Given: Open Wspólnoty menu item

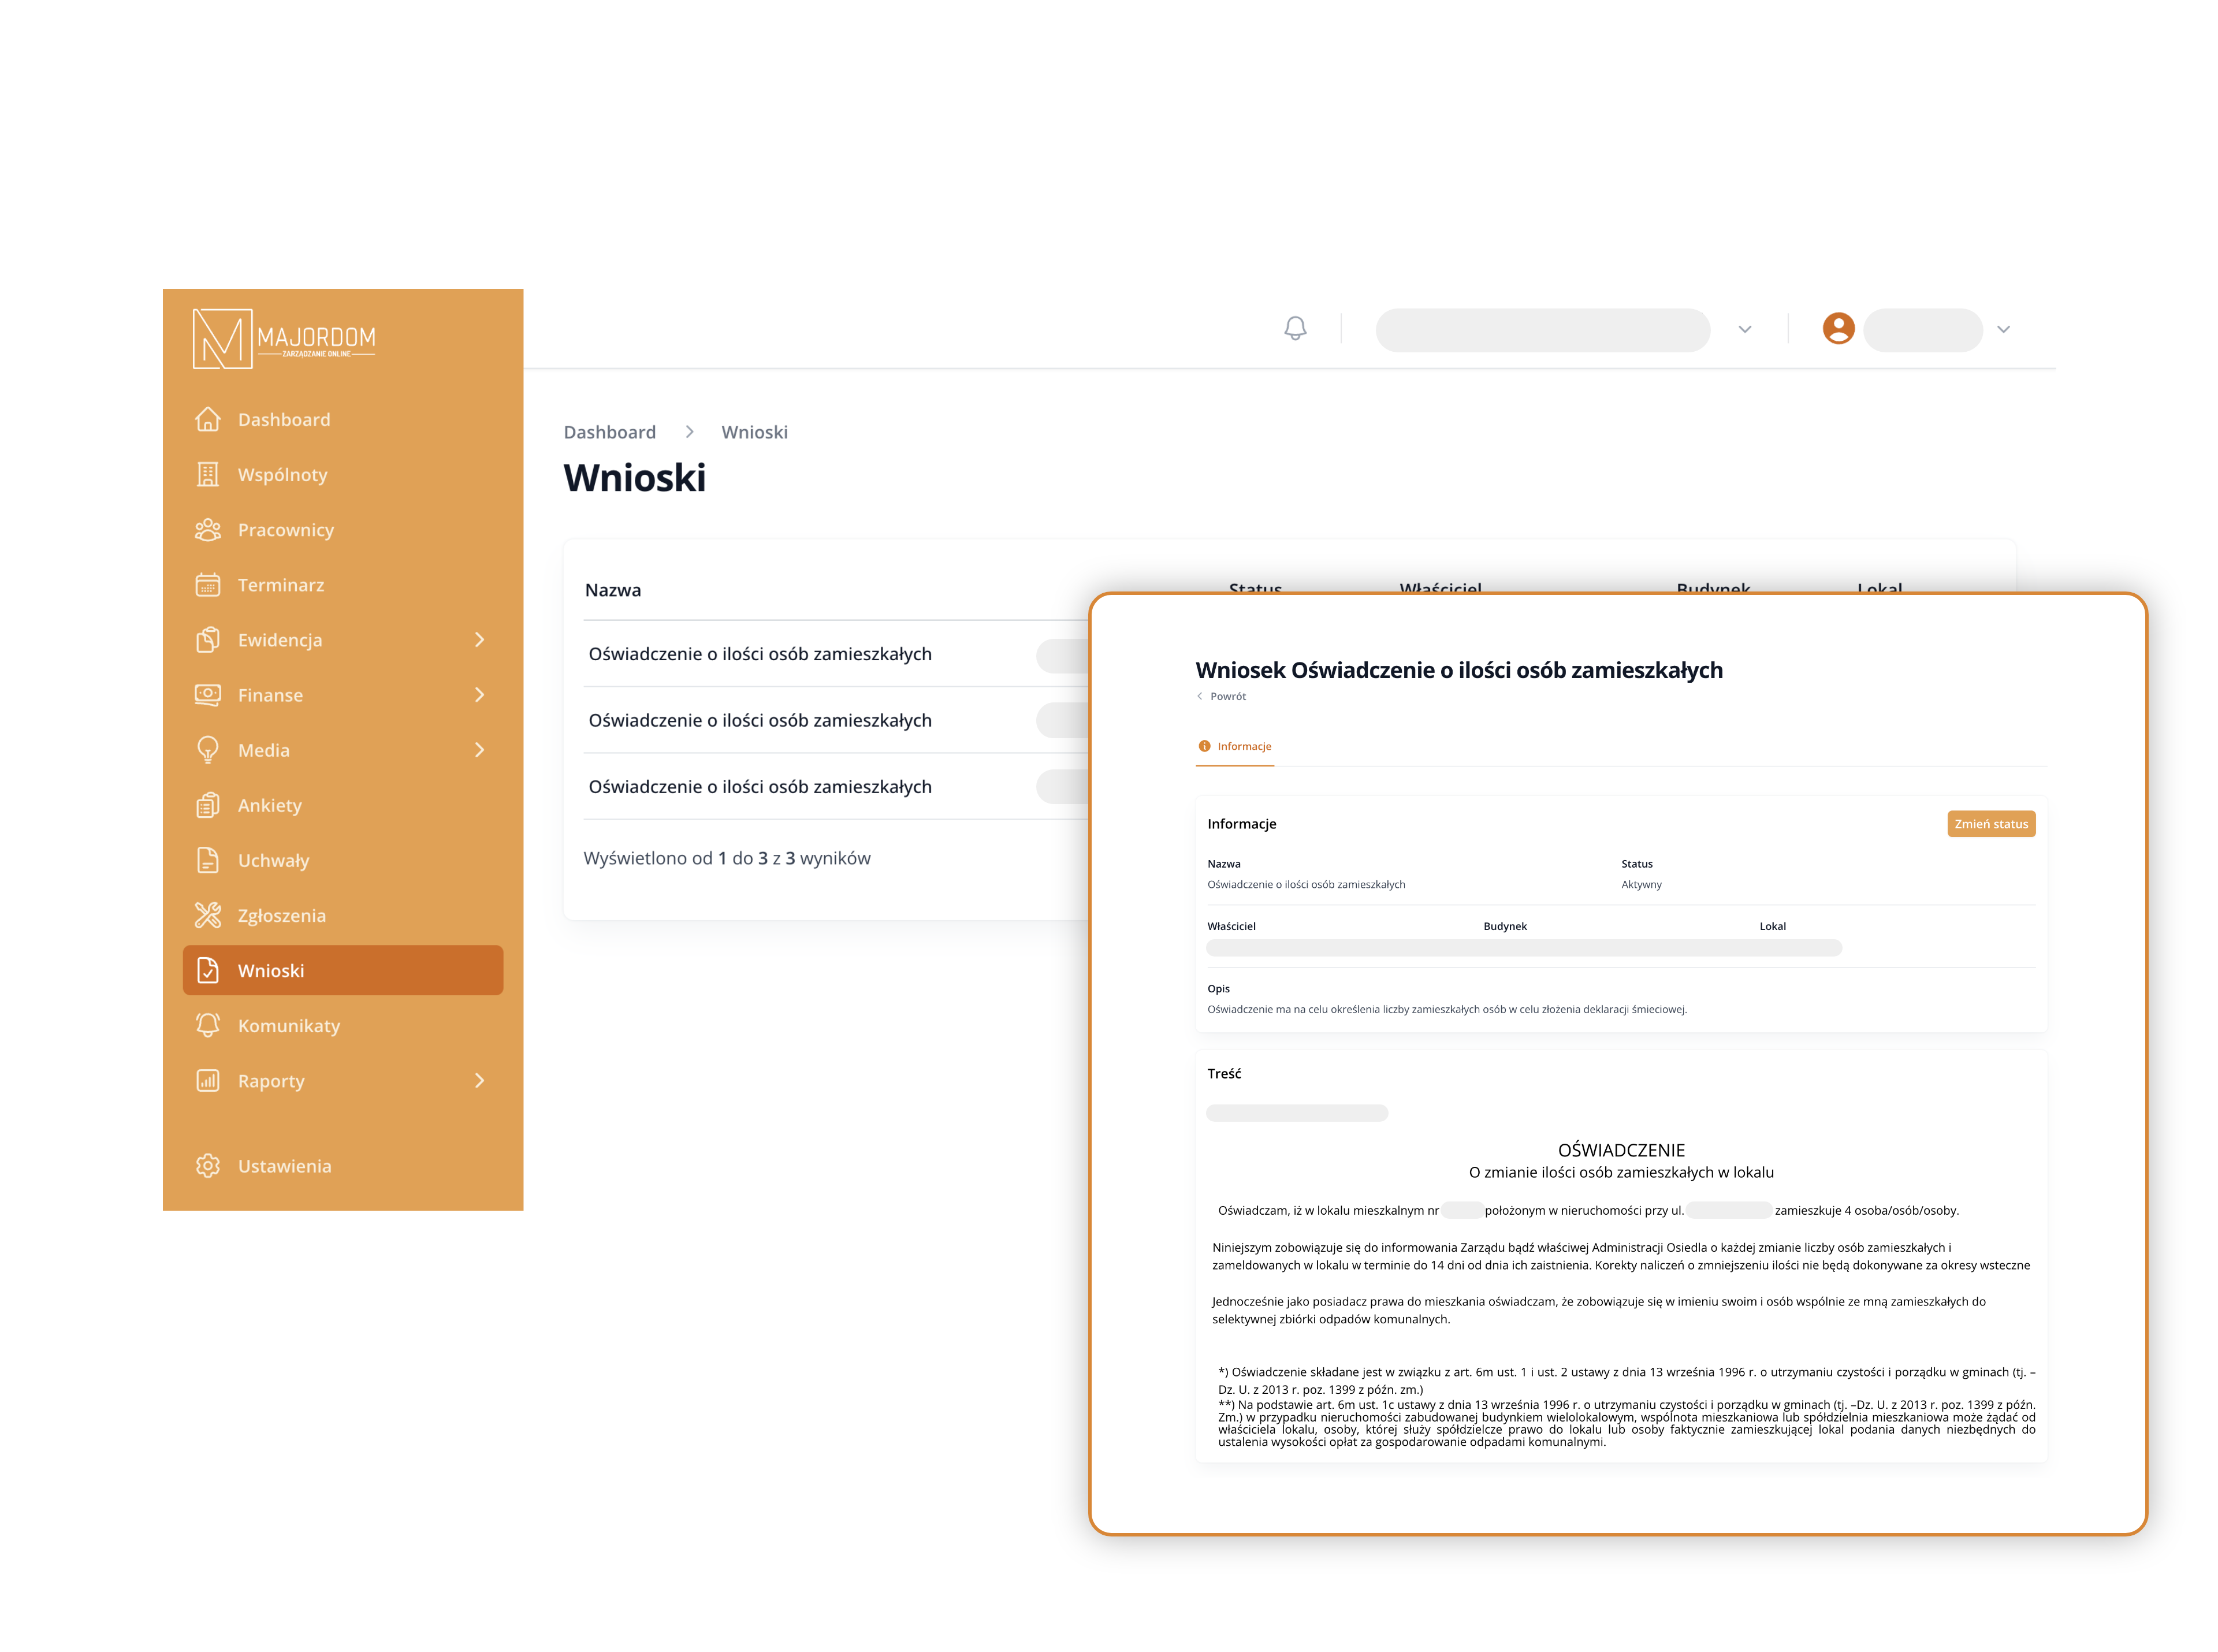Looking at the screenshot, I should [343, 474].
